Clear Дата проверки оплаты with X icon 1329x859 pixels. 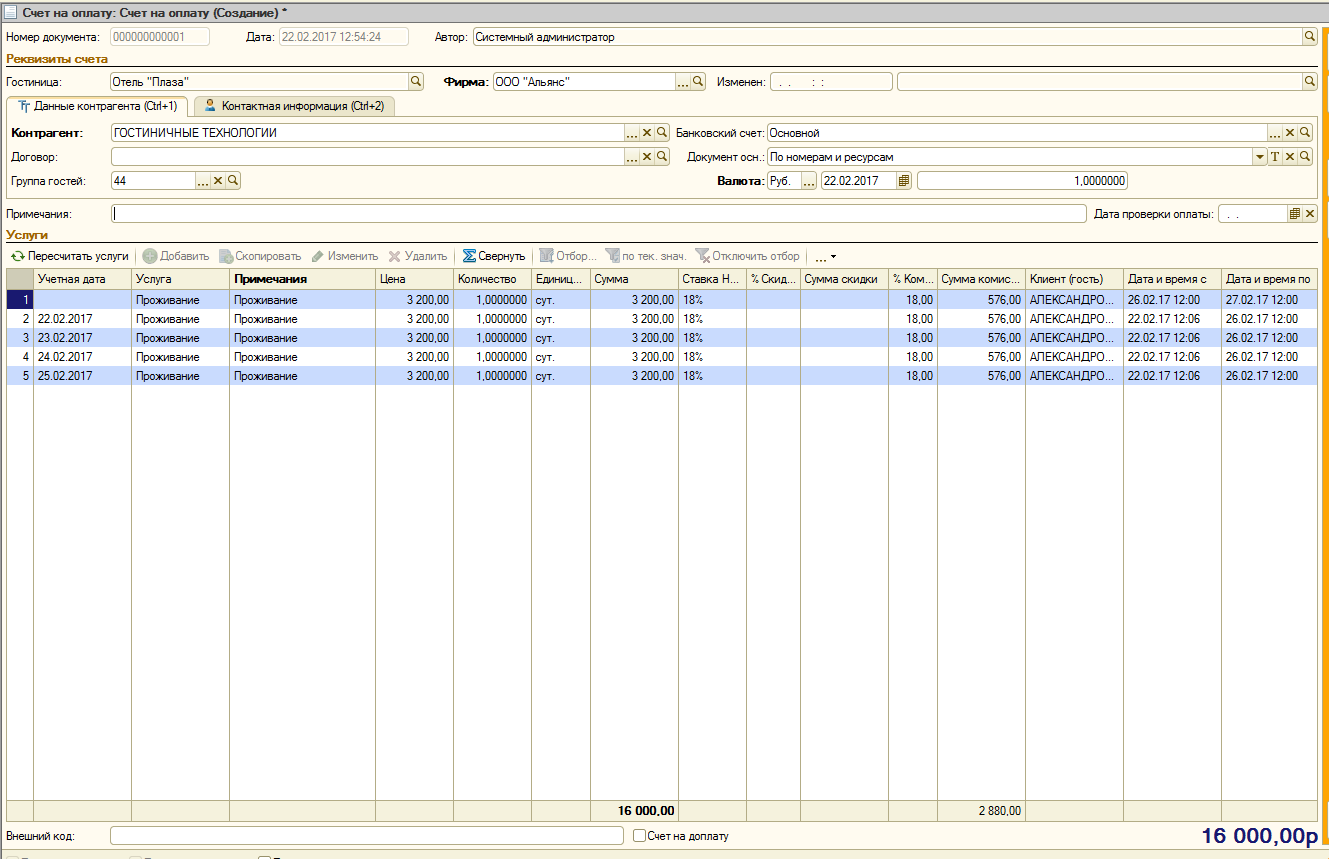(x=1310, y=214)
